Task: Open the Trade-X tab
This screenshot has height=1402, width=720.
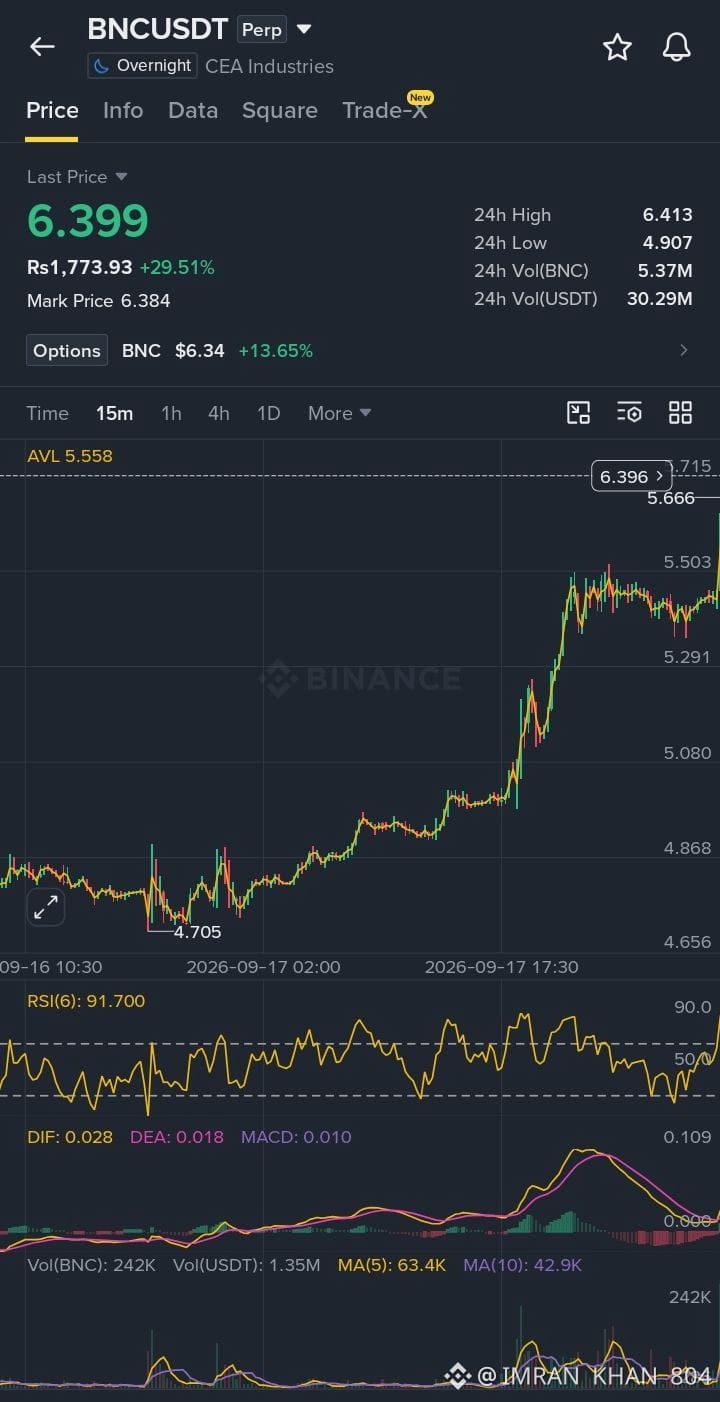Action: pyautogui.click(x=385, y=111)
